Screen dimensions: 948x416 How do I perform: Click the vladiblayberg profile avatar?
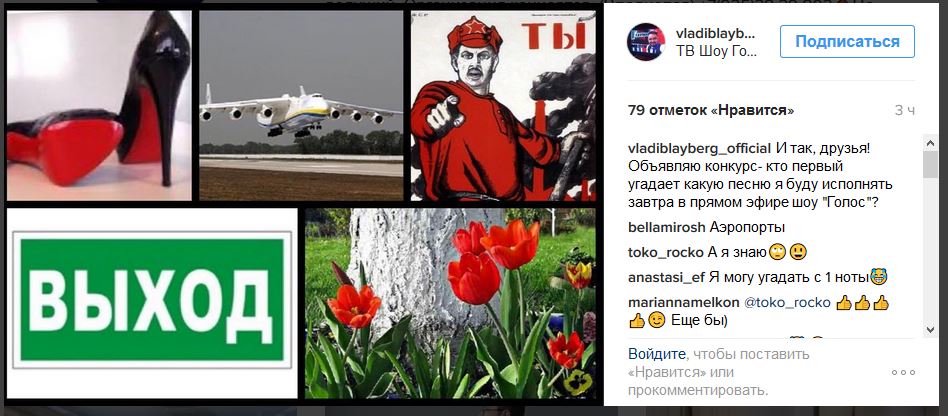click(x=646, y=42)
